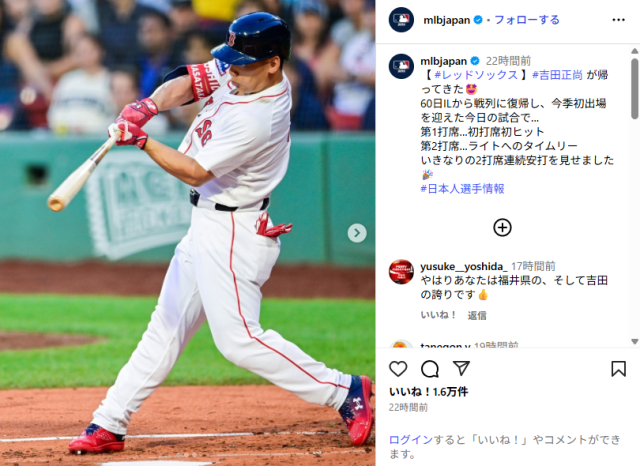The width and height of the screenshot is (640, 466).
Task: Click the ログイン login link
Action: [x=411, y=440]
